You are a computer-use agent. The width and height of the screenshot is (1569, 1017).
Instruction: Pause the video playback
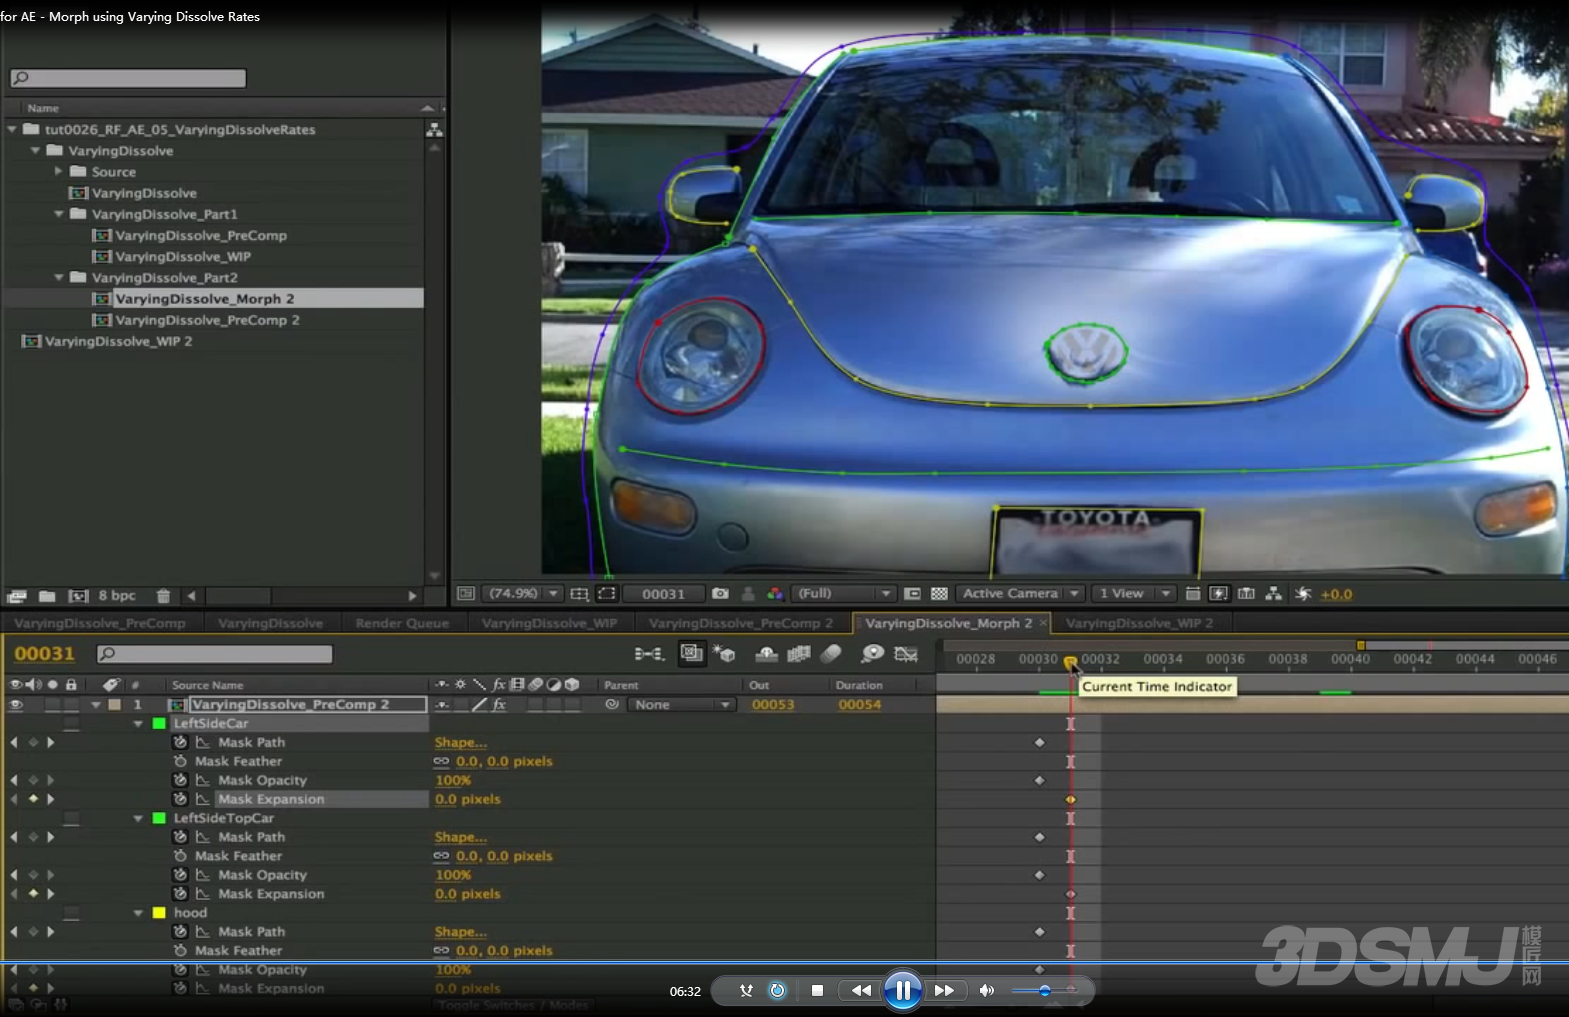(x=902, y=990)
